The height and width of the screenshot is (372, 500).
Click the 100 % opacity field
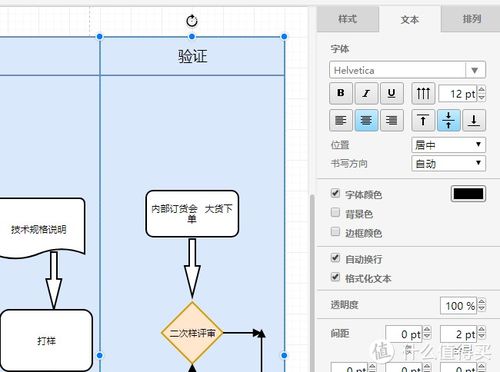459,305
